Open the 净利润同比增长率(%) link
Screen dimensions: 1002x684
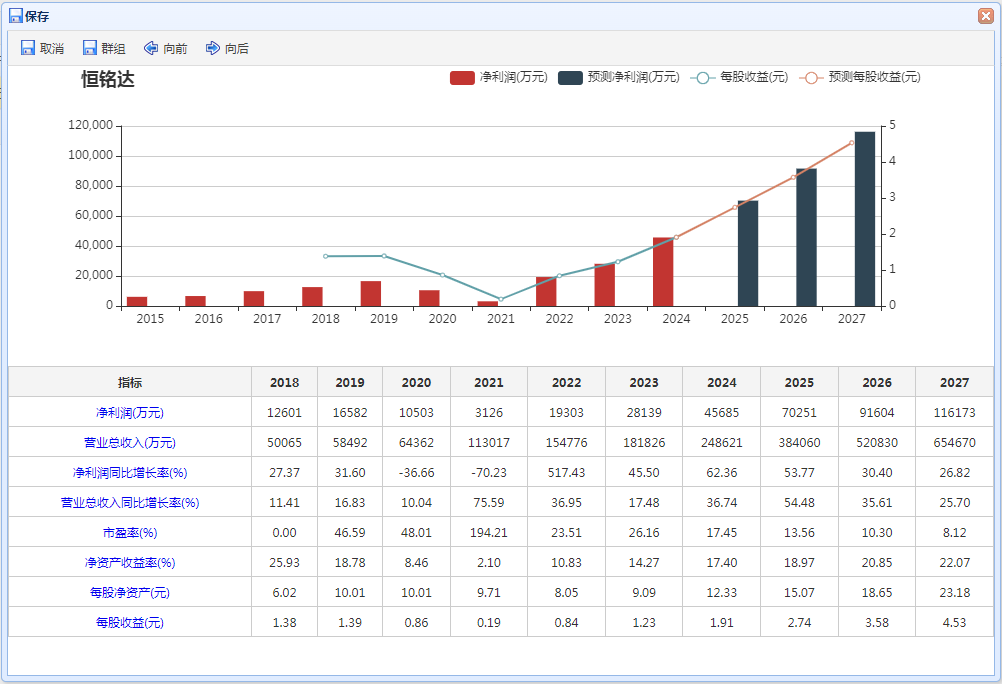(x=130, y=472)
